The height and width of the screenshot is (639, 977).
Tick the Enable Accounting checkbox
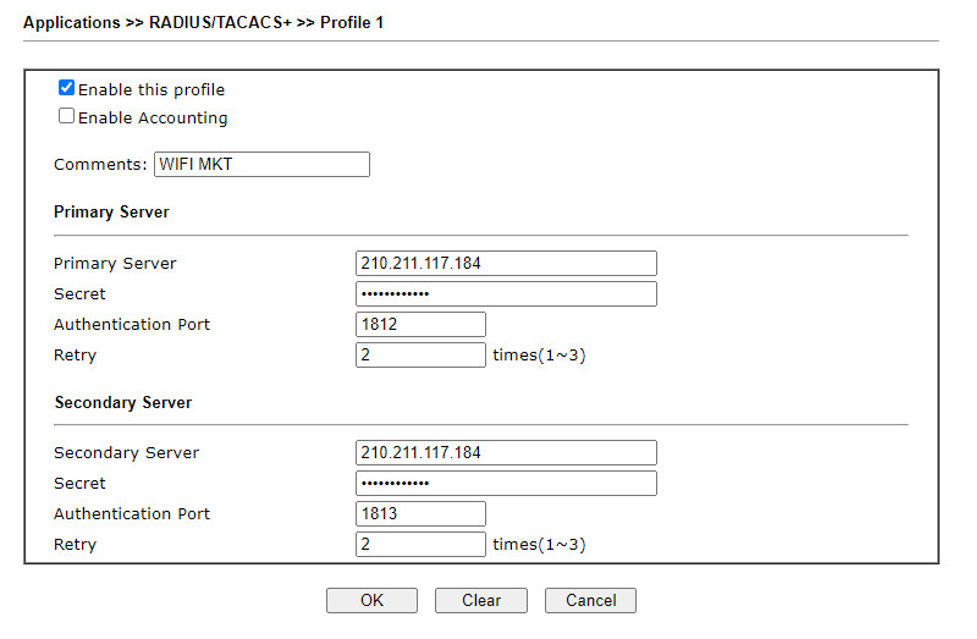[67, 116]
